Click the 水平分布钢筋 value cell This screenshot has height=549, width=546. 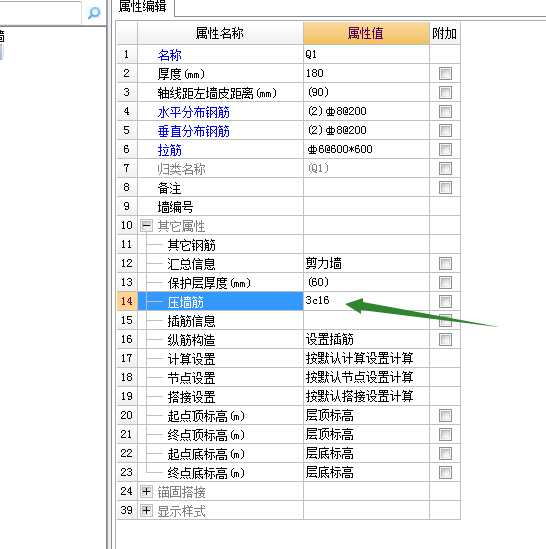click(x=366, y=111)
